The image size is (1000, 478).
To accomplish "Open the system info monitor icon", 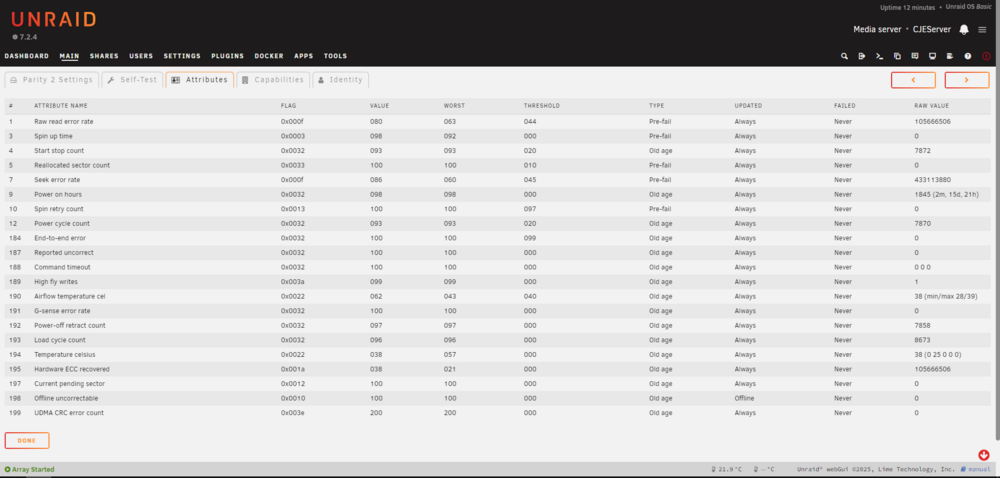I will 932,56.
